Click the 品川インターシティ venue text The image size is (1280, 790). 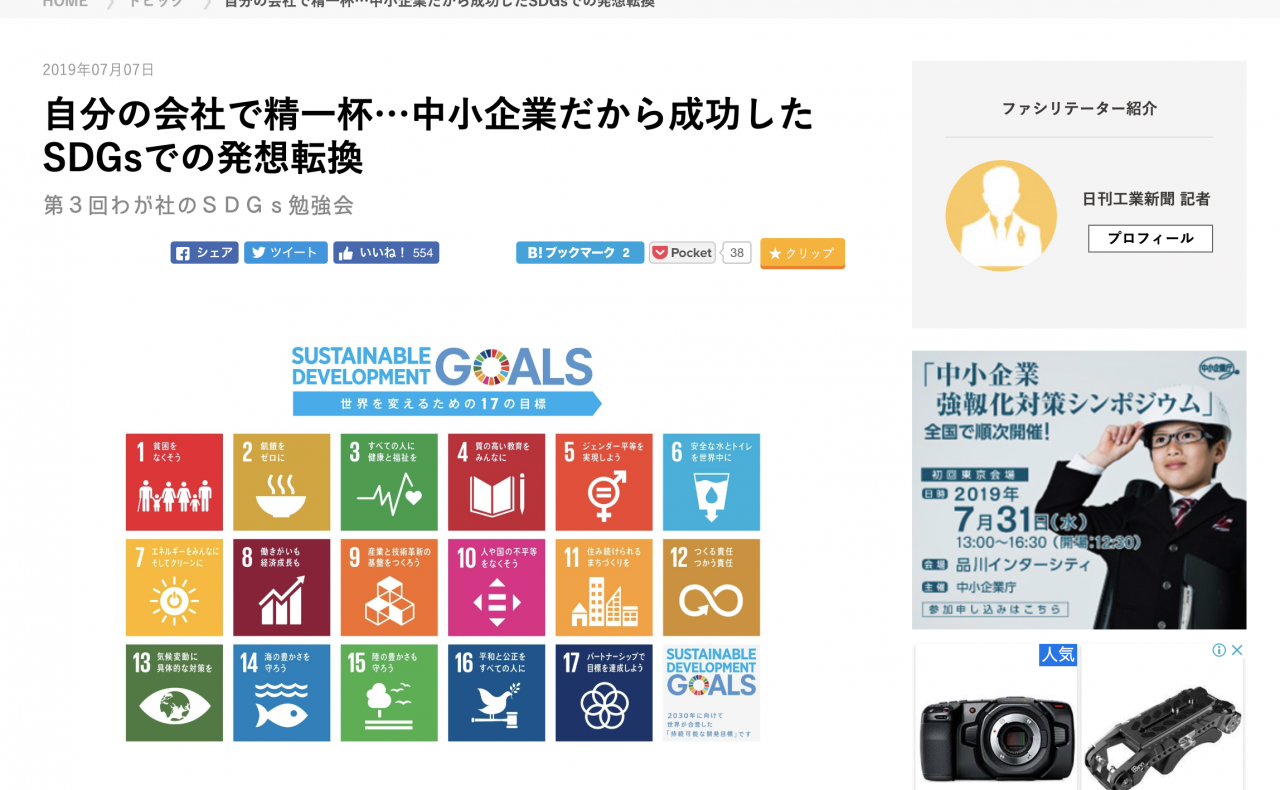click(1024, 564)
